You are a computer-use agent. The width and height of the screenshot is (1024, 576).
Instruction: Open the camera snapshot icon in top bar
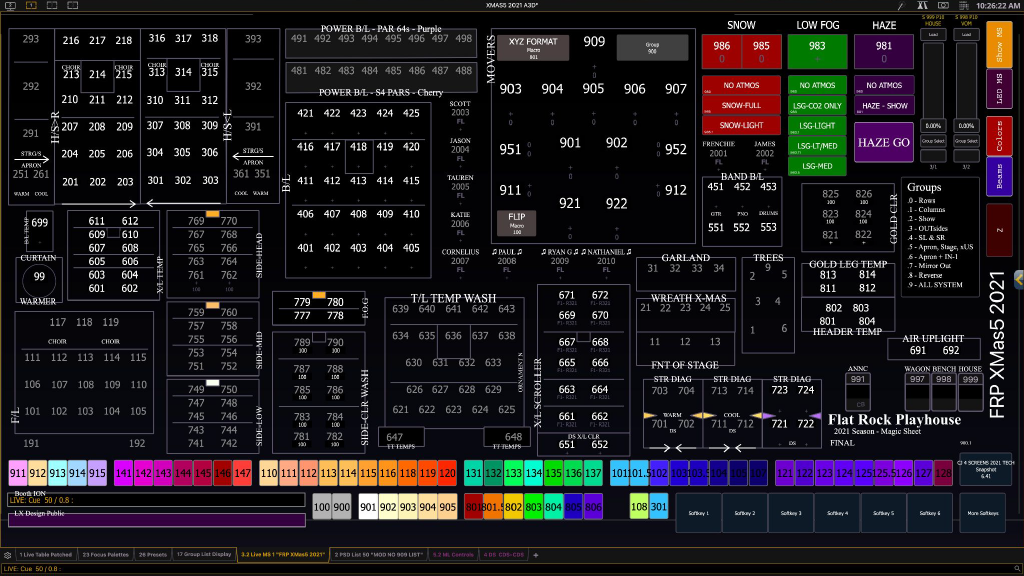pos(943,5)
